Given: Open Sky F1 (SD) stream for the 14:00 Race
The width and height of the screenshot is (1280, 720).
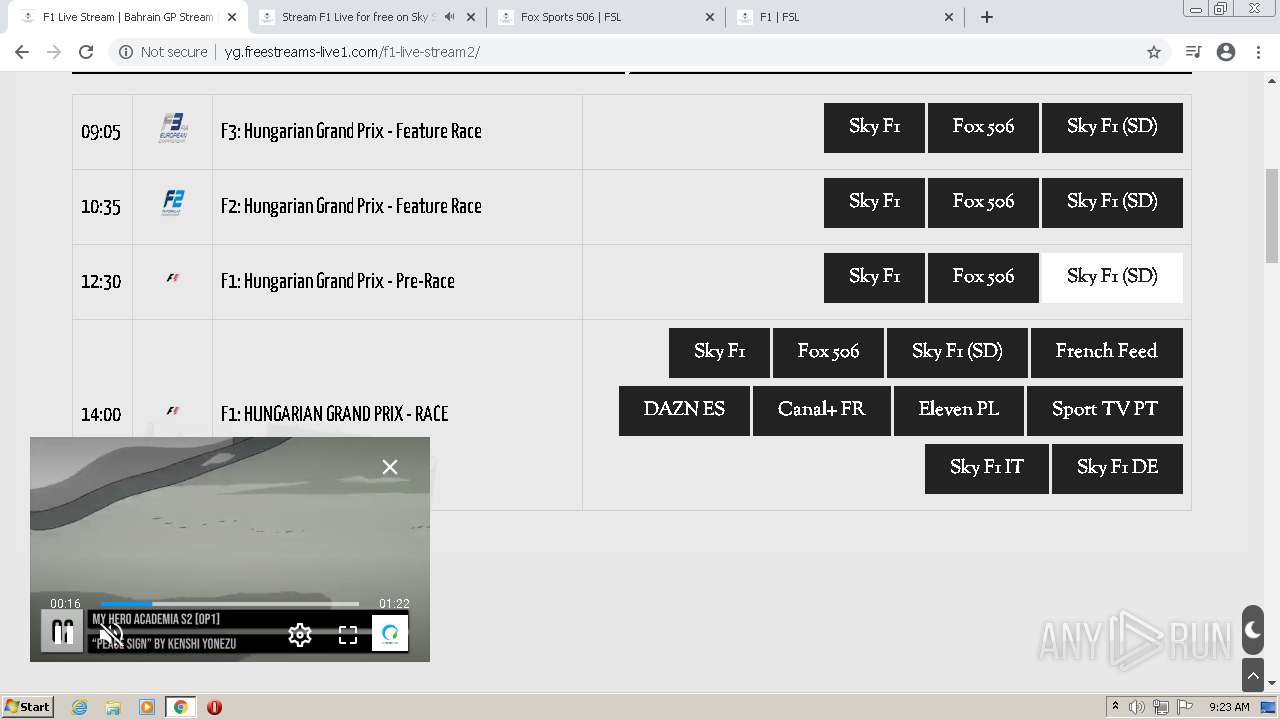Looking at the screenshot, I should click(957, 352).
